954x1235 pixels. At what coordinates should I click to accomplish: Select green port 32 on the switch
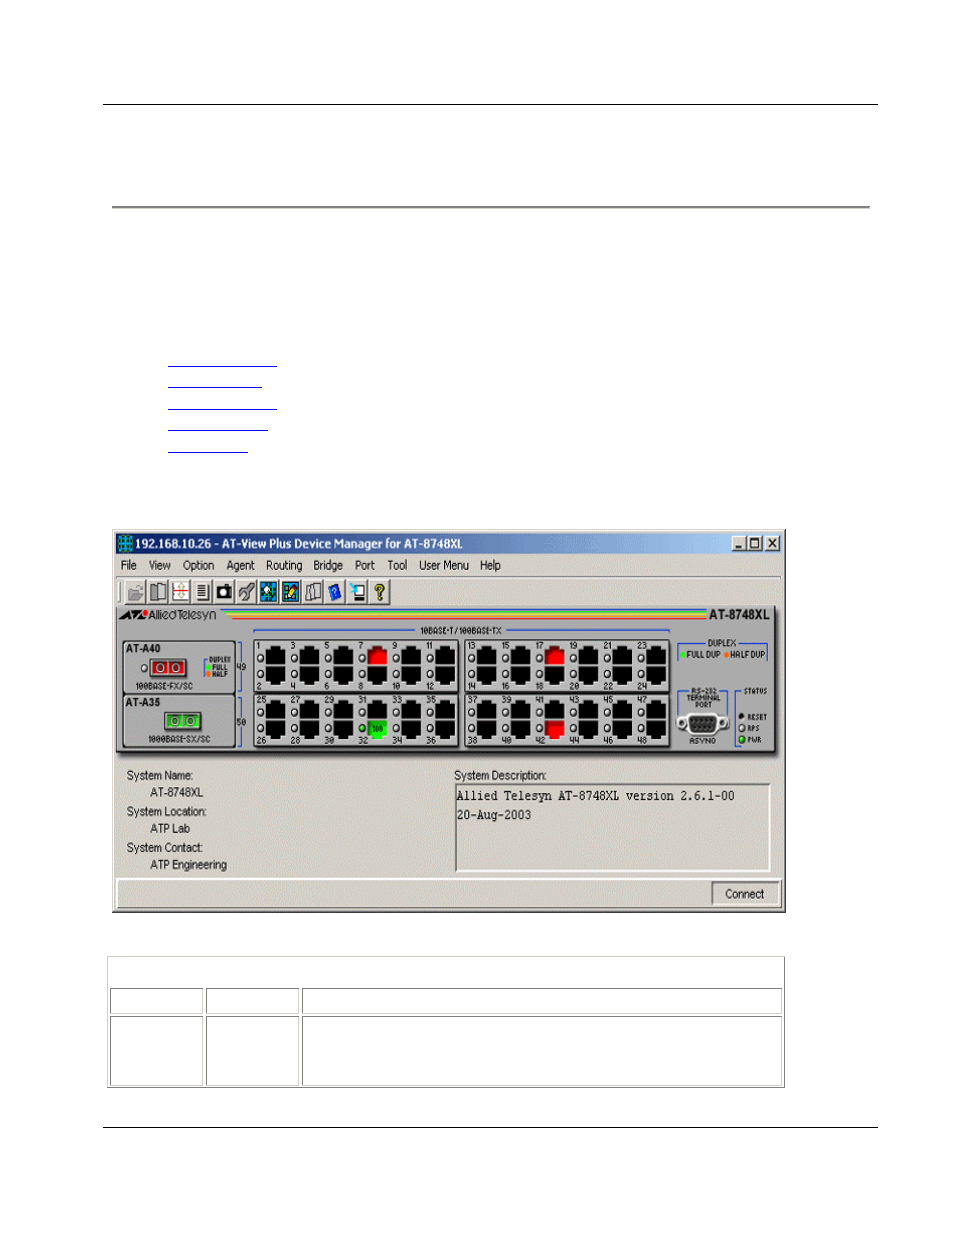[x=377, y=729]
